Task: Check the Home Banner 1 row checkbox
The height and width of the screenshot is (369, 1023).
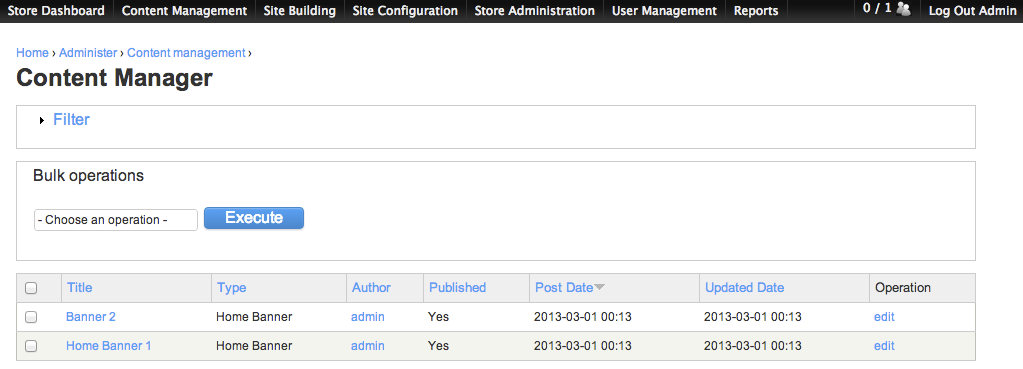Action: (31, 346)
